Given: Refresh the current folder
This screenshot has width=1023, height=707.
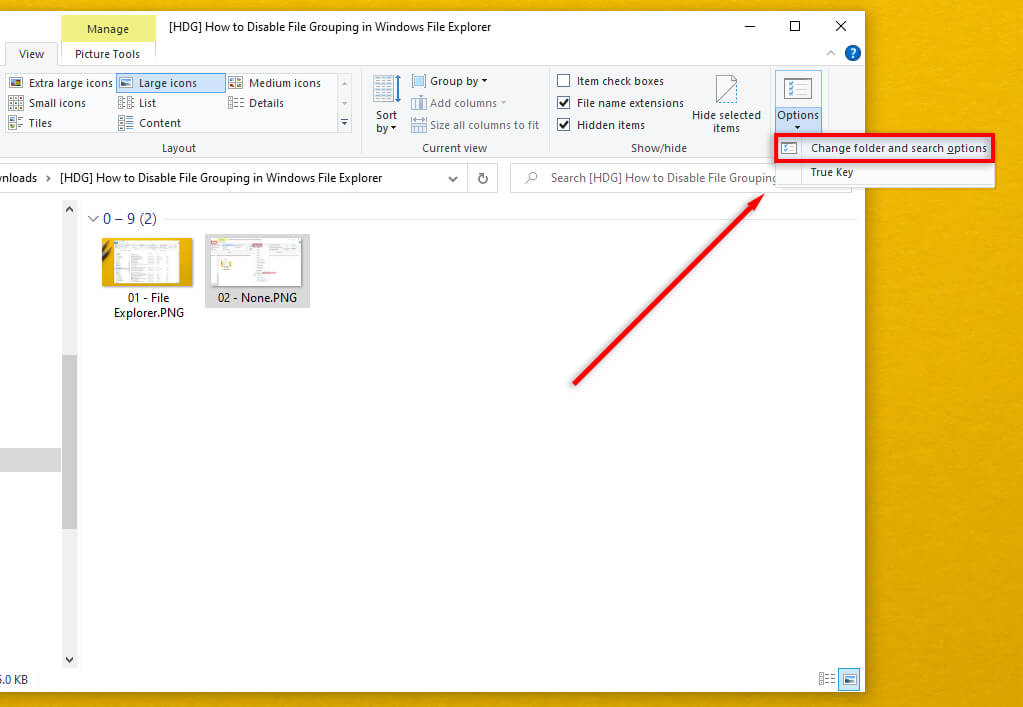Looking at the screenshot, I should [x=483, y=178].
